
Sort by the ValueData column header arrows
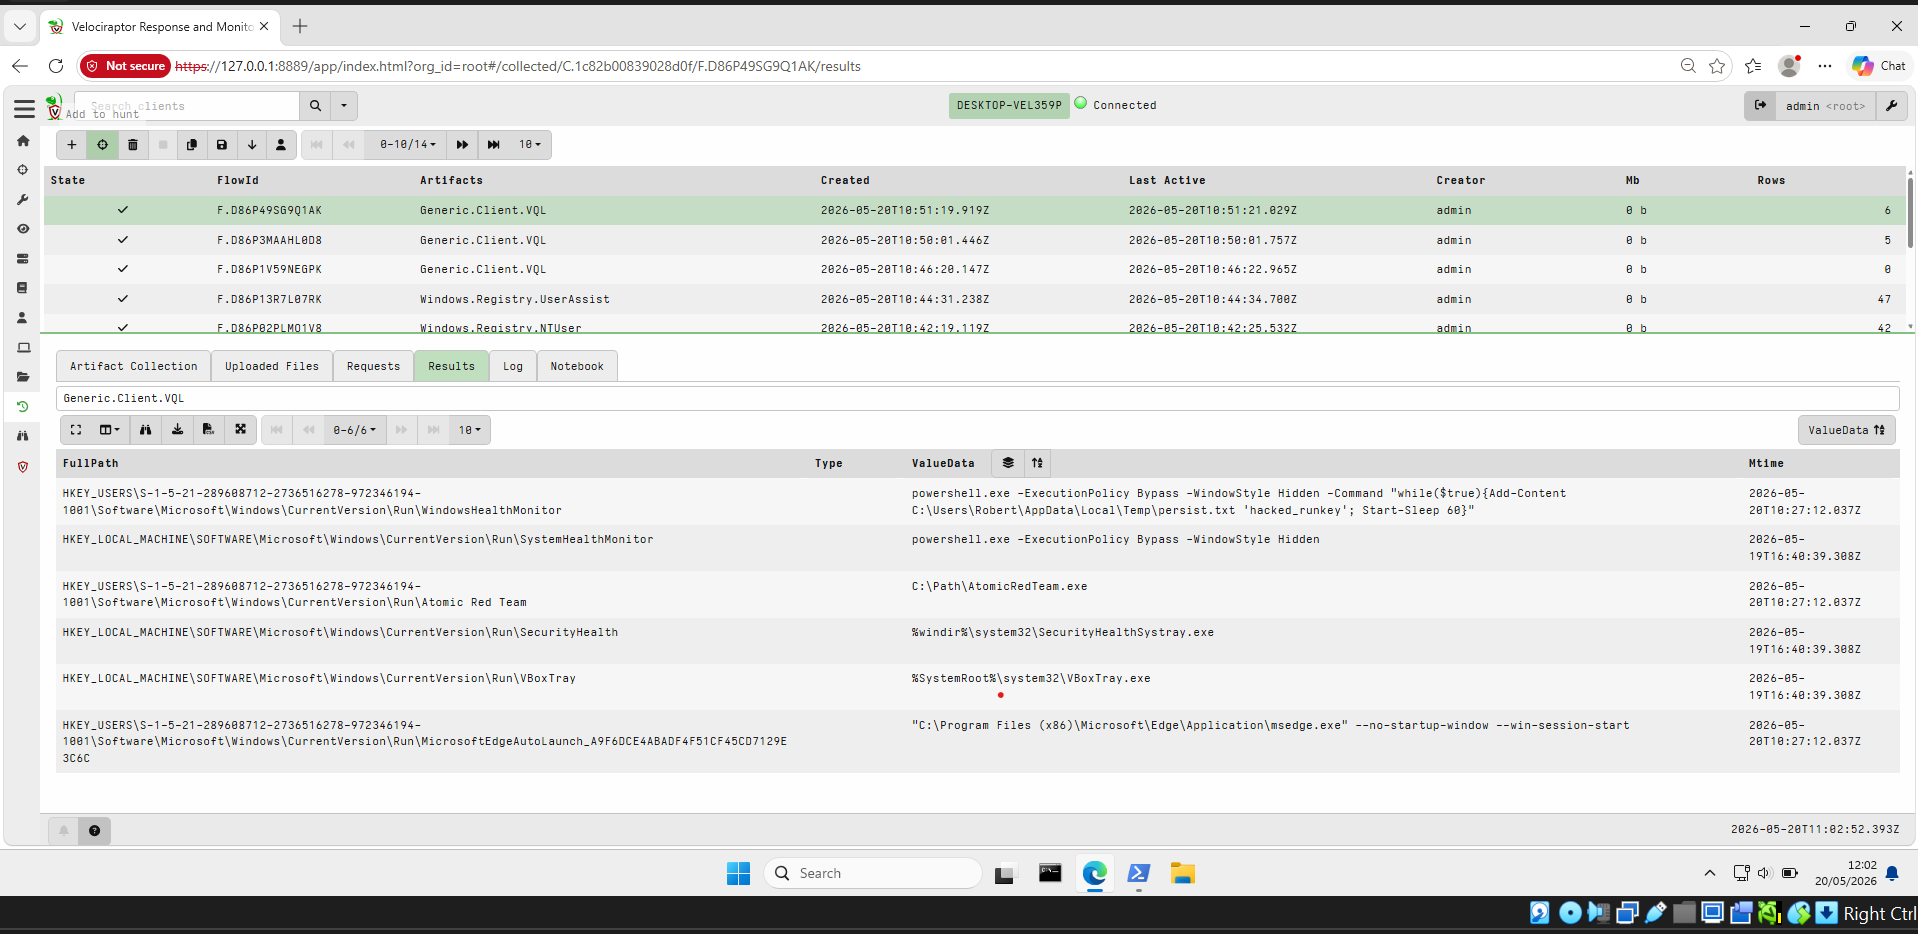1037,463
